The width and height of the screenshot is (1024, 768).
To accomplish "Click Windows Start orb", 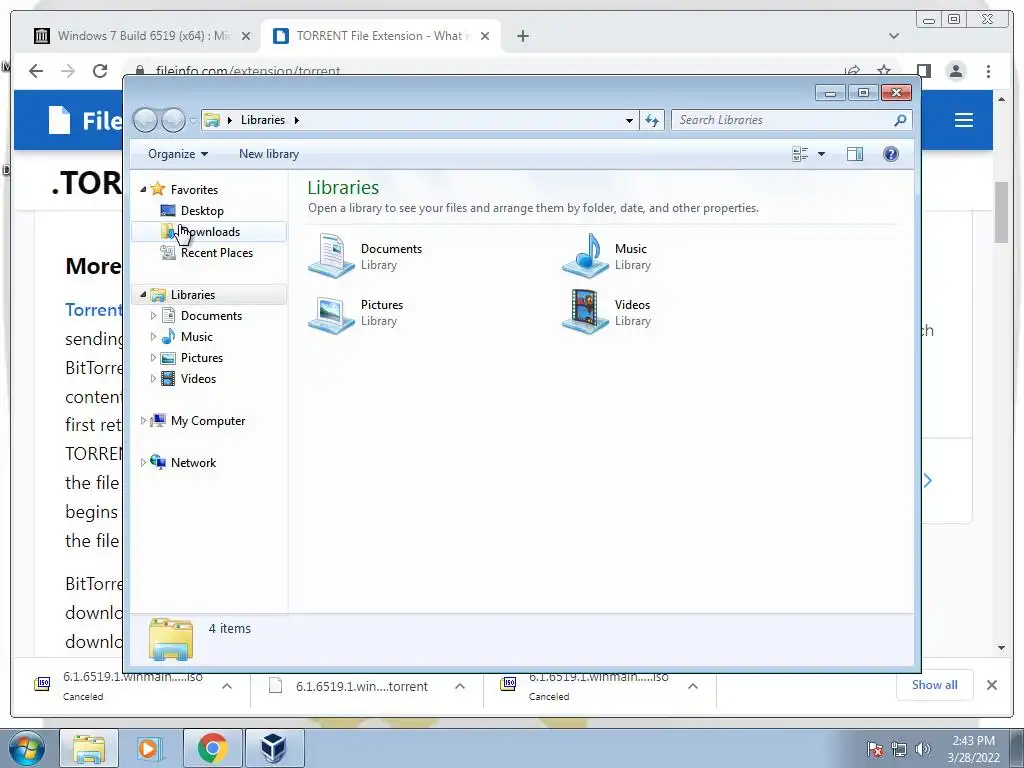I will click(26, 748).
